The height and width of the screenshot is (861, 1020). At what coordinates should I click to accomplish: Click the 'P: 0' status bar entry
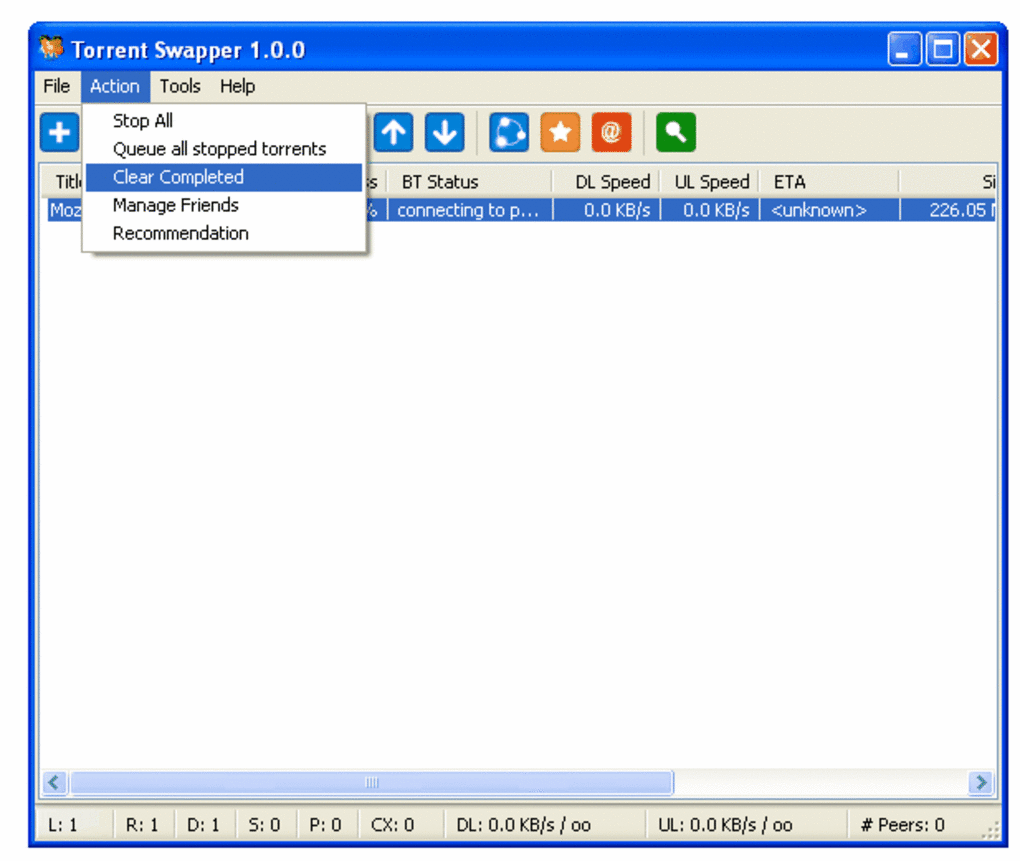point(325,825)
